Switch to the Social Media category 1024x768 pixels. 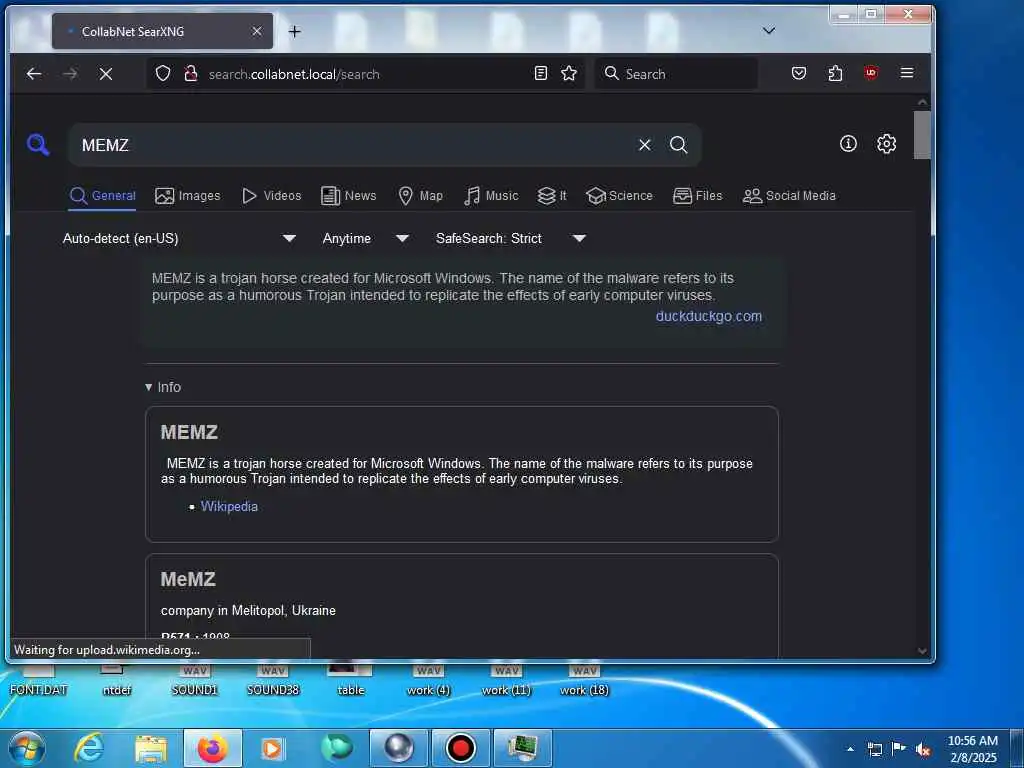pos(789,196)
